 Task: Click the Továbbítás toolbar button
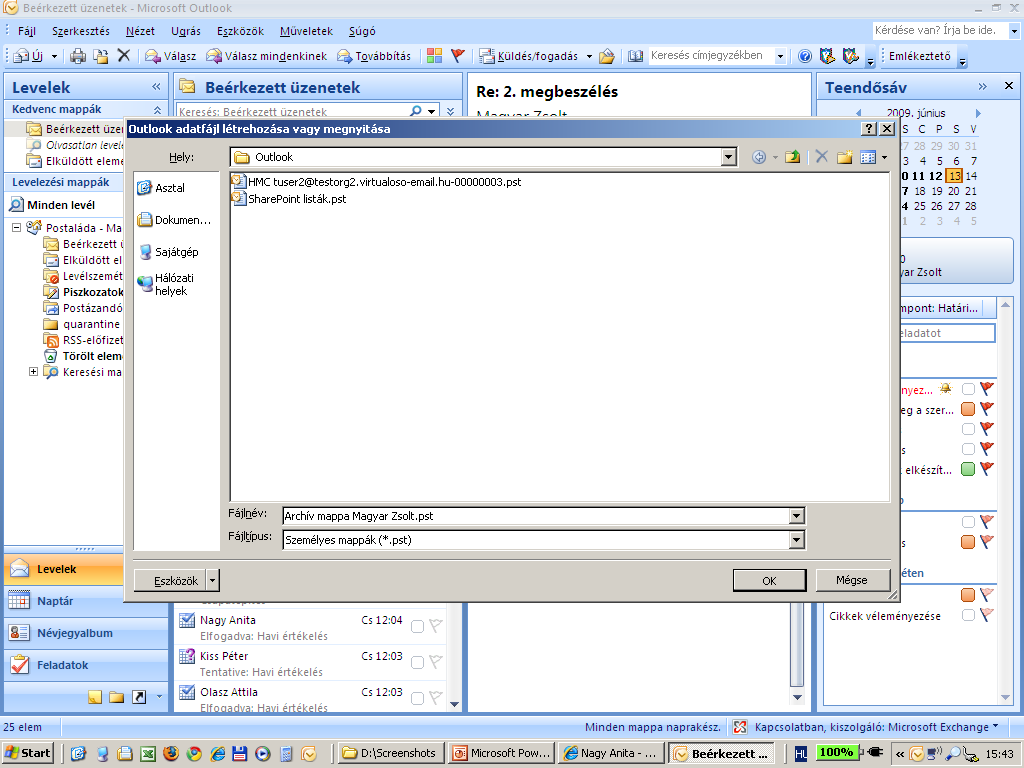(374, 56)
